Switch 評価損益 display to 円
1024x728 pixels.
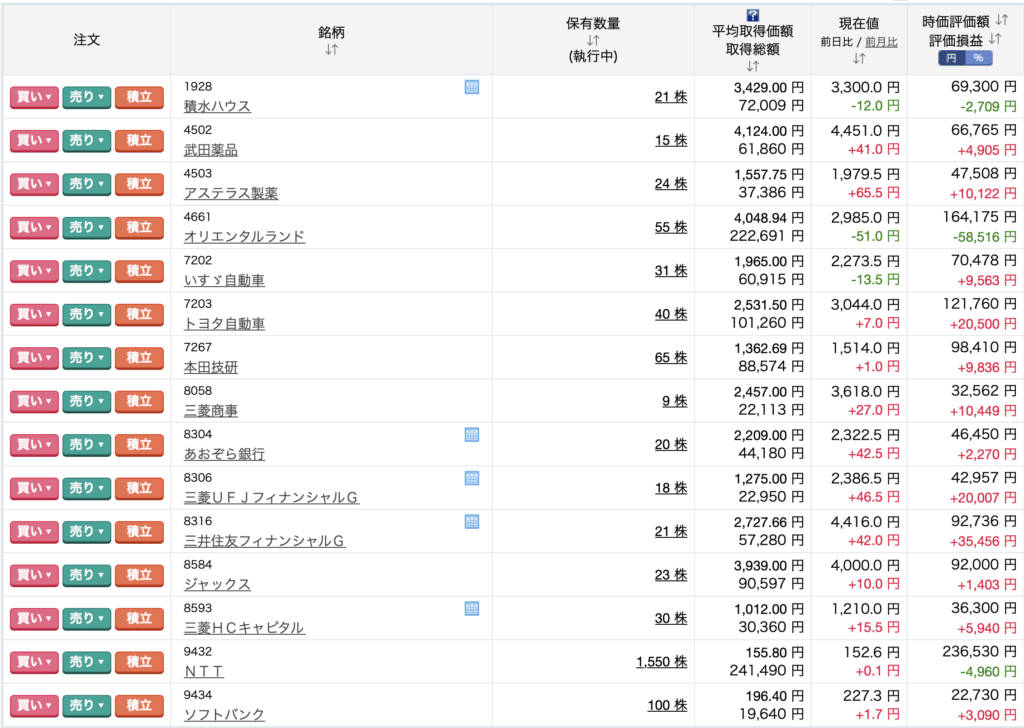tap(950, 58)
